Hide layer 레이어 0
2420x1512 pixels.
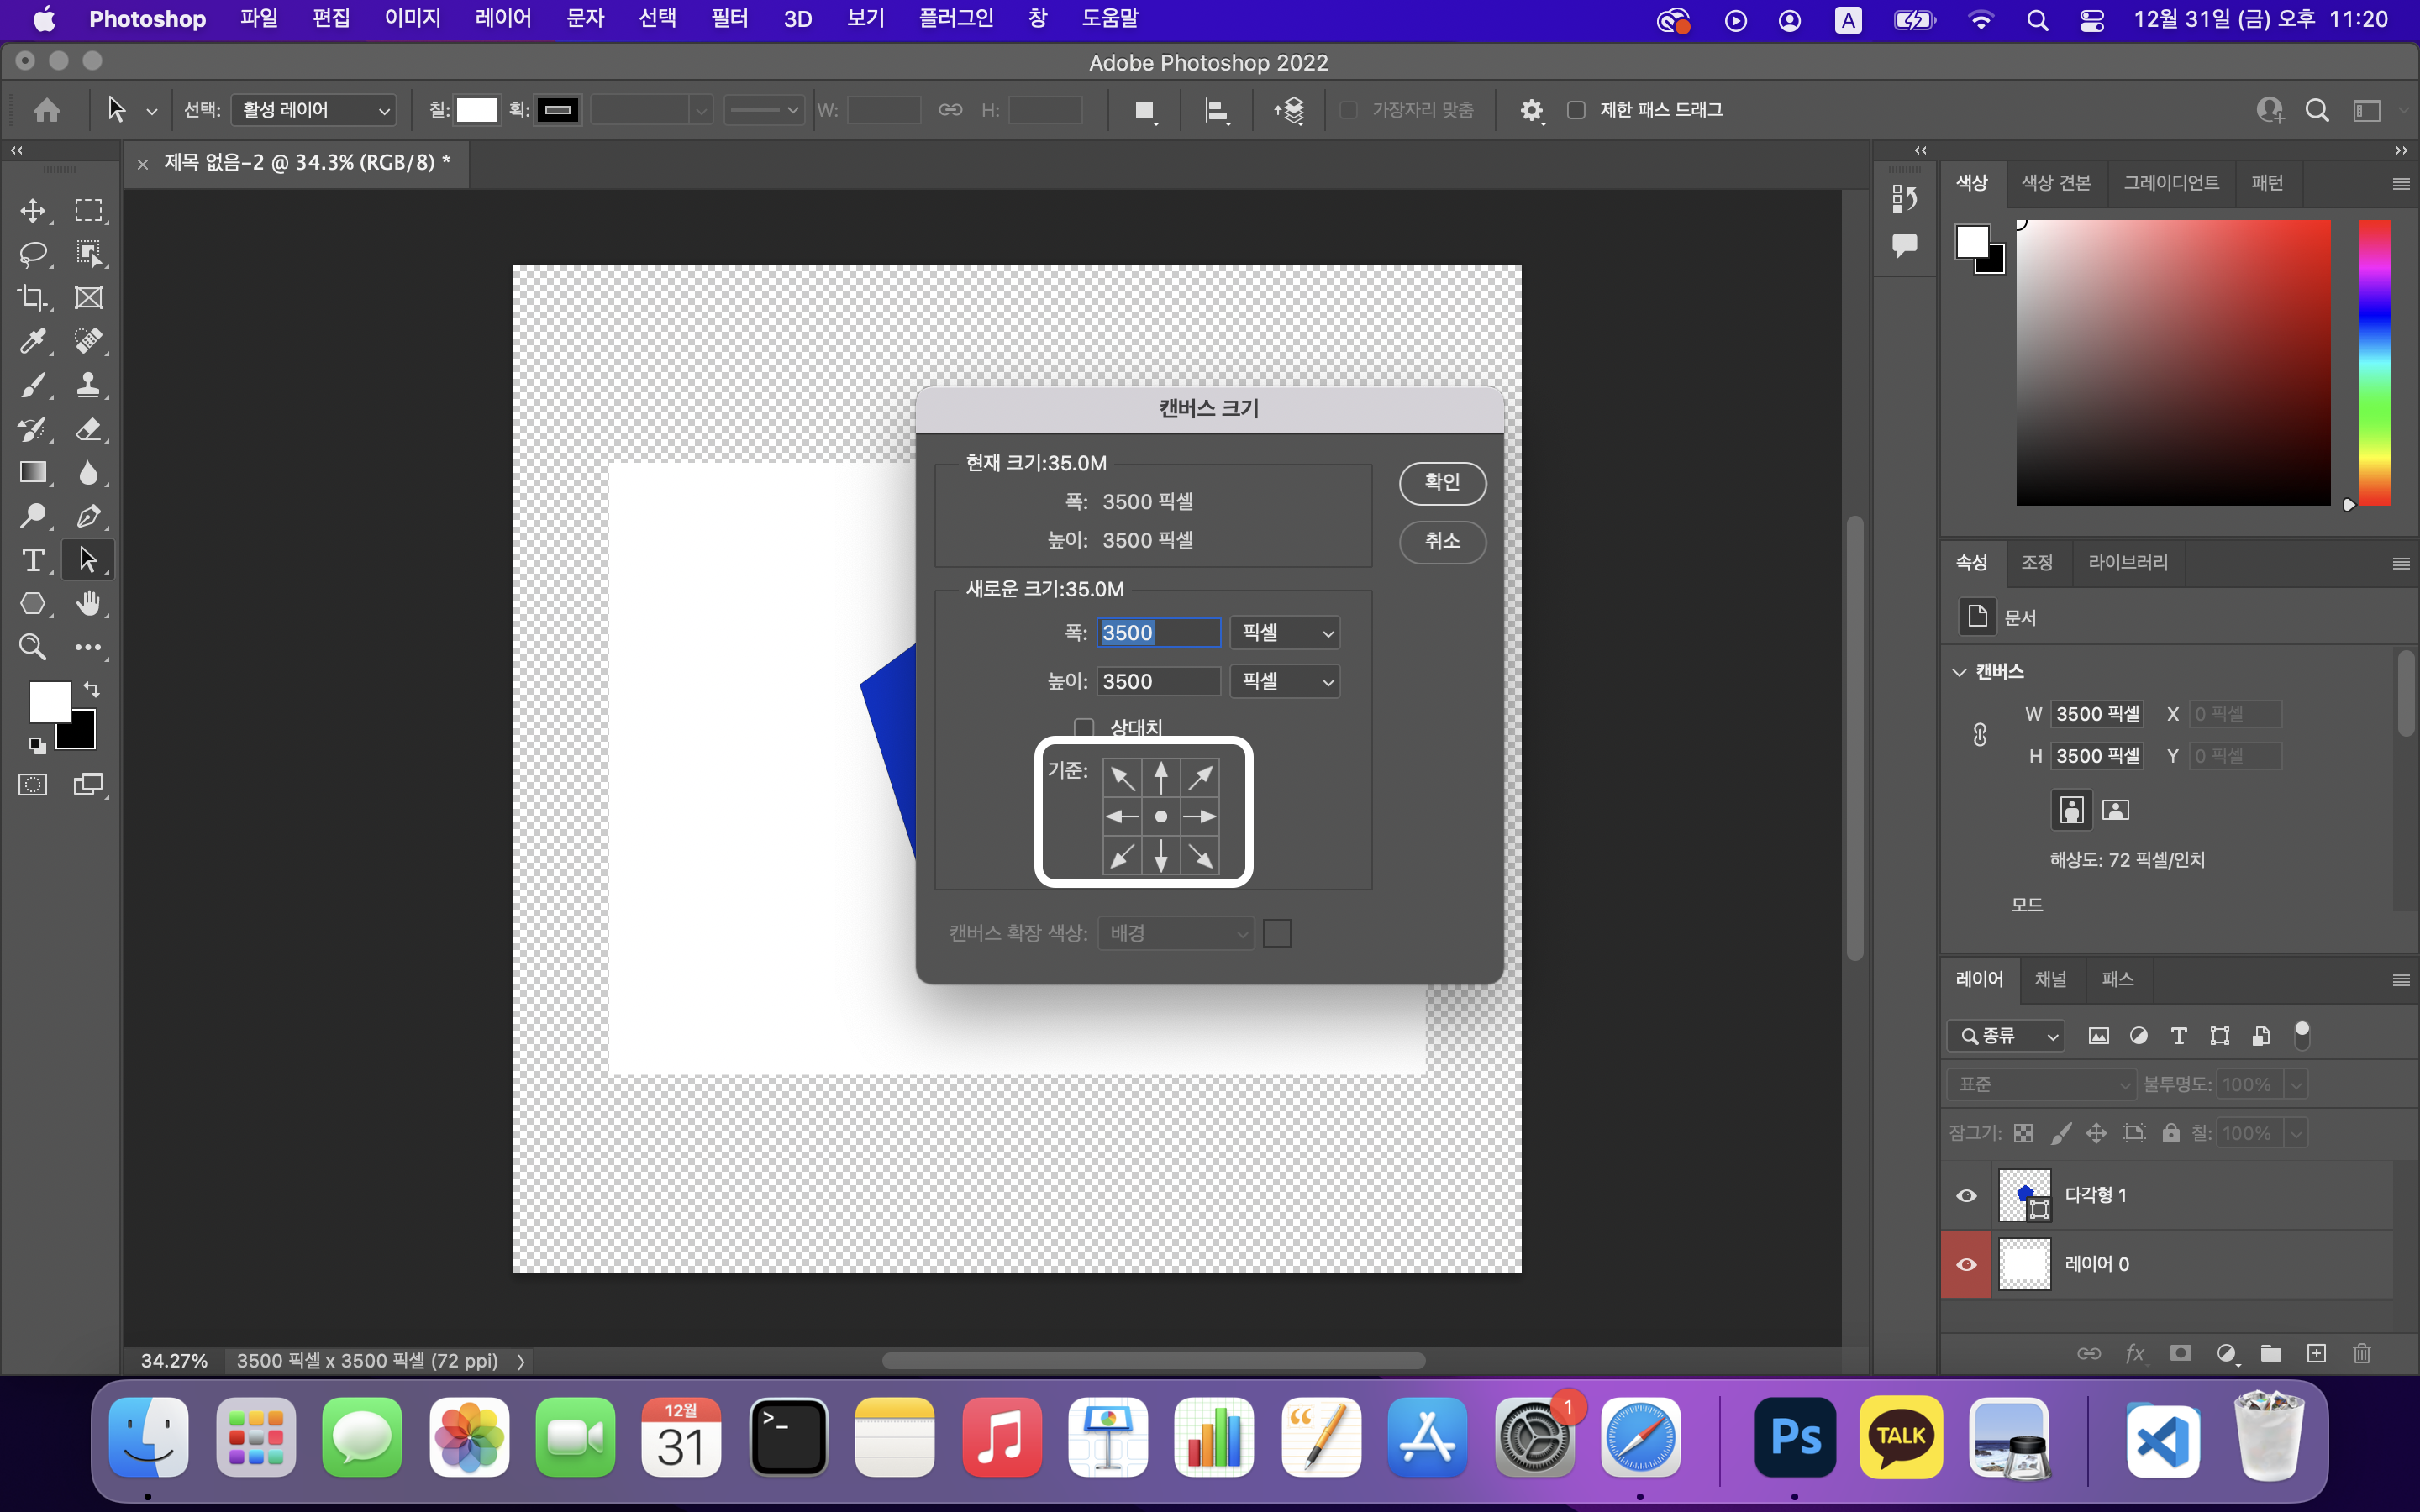coord(1966,1264)
